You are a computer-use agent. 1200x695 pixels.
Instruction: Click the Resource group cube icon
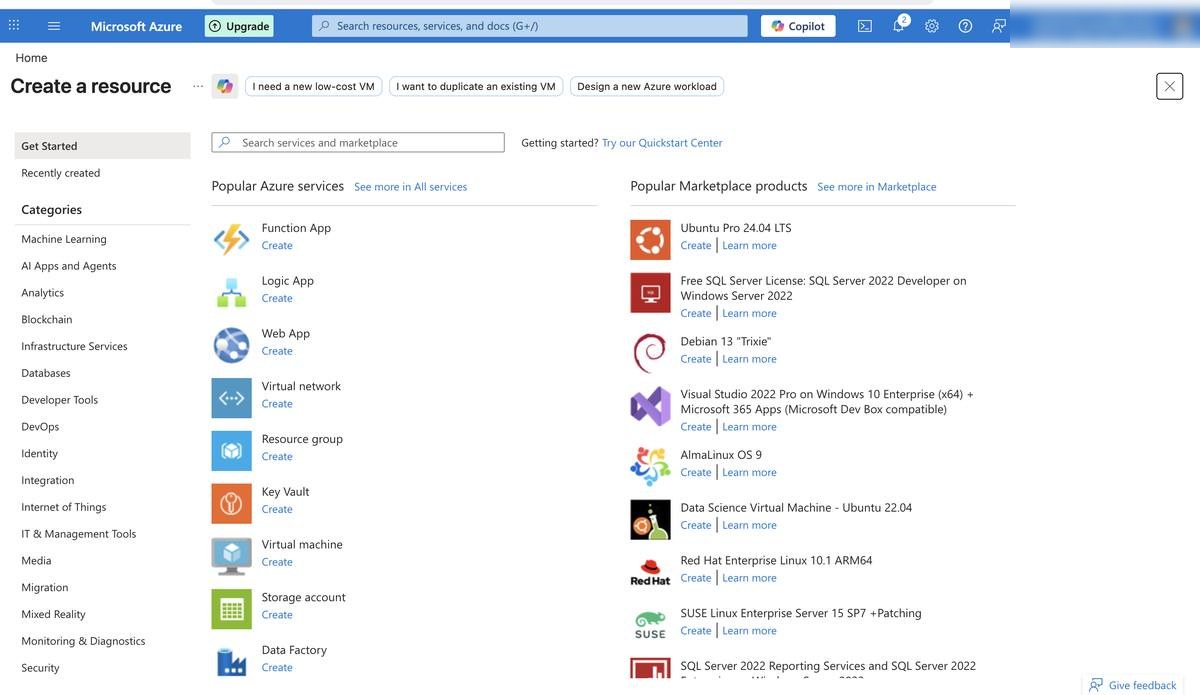[231, 451]
